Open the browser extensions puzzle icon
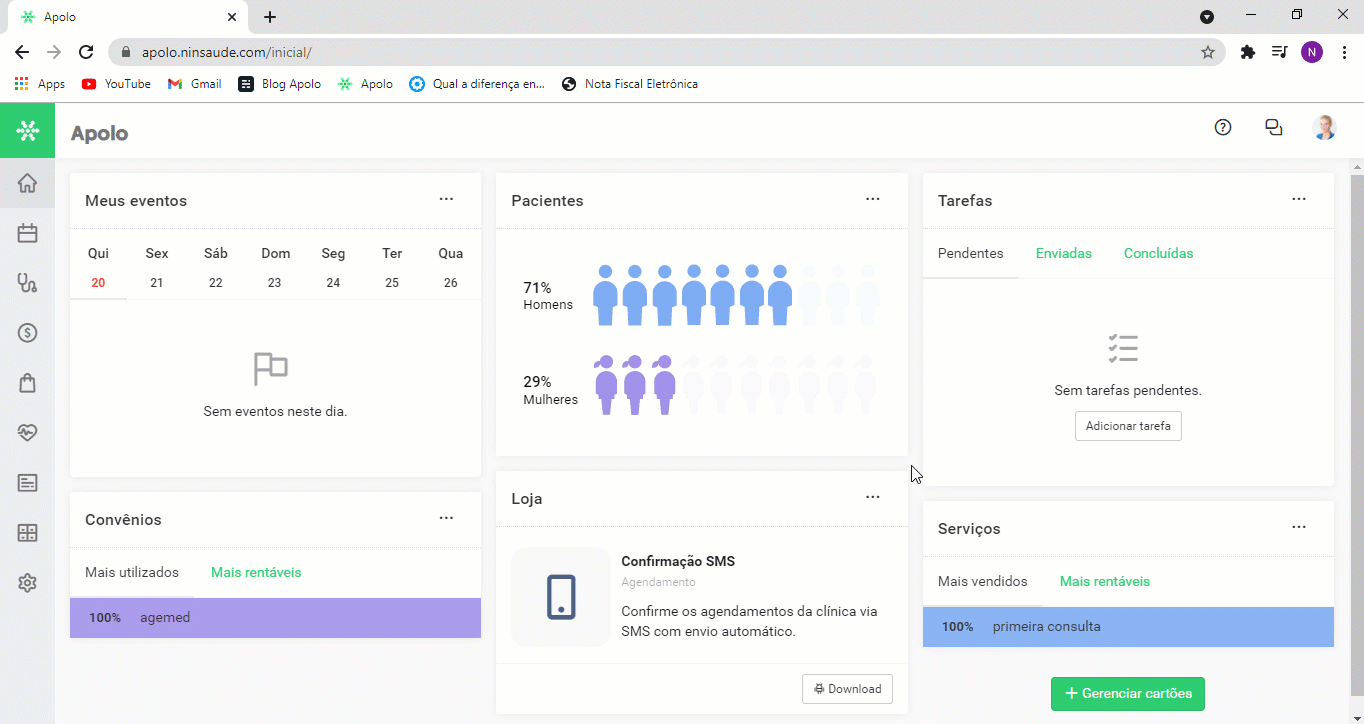This screenshot has width=1364, height=724. (1247, 52)
